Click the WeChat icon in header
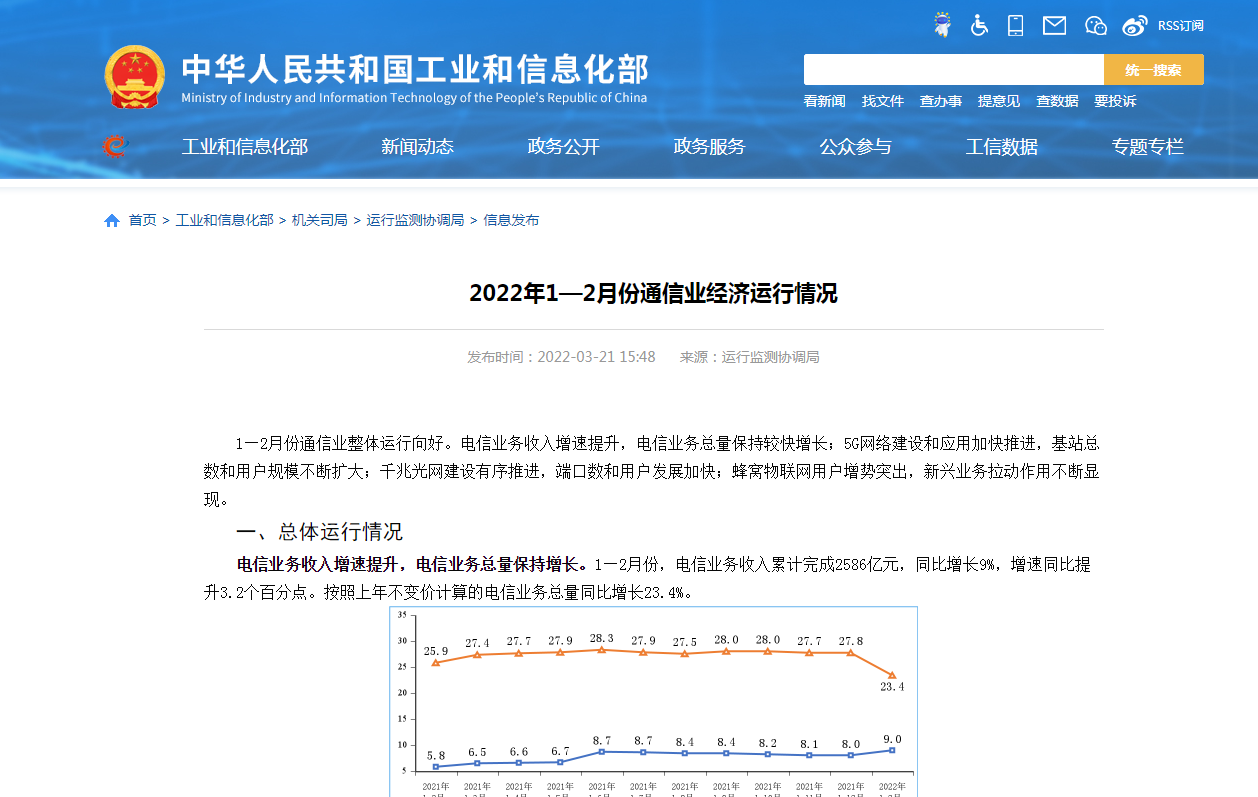 click(1096, 25)
